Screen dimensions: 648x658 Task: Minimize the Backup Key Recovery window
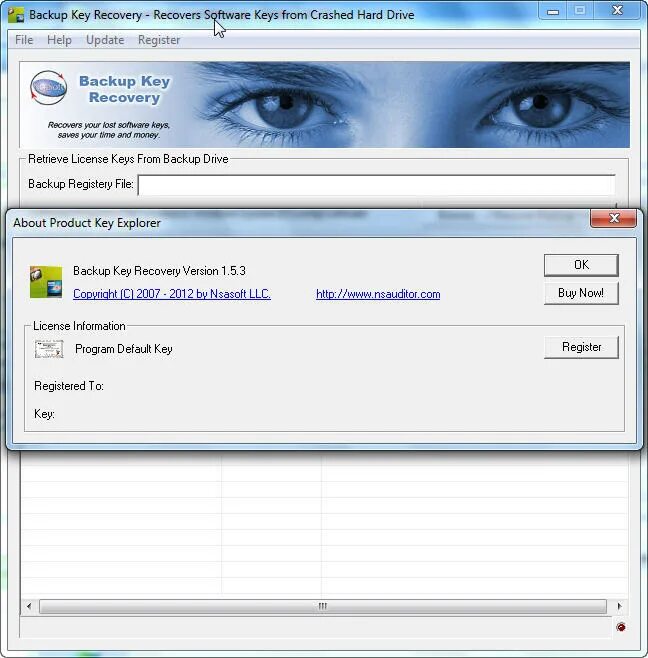point(553,11)
